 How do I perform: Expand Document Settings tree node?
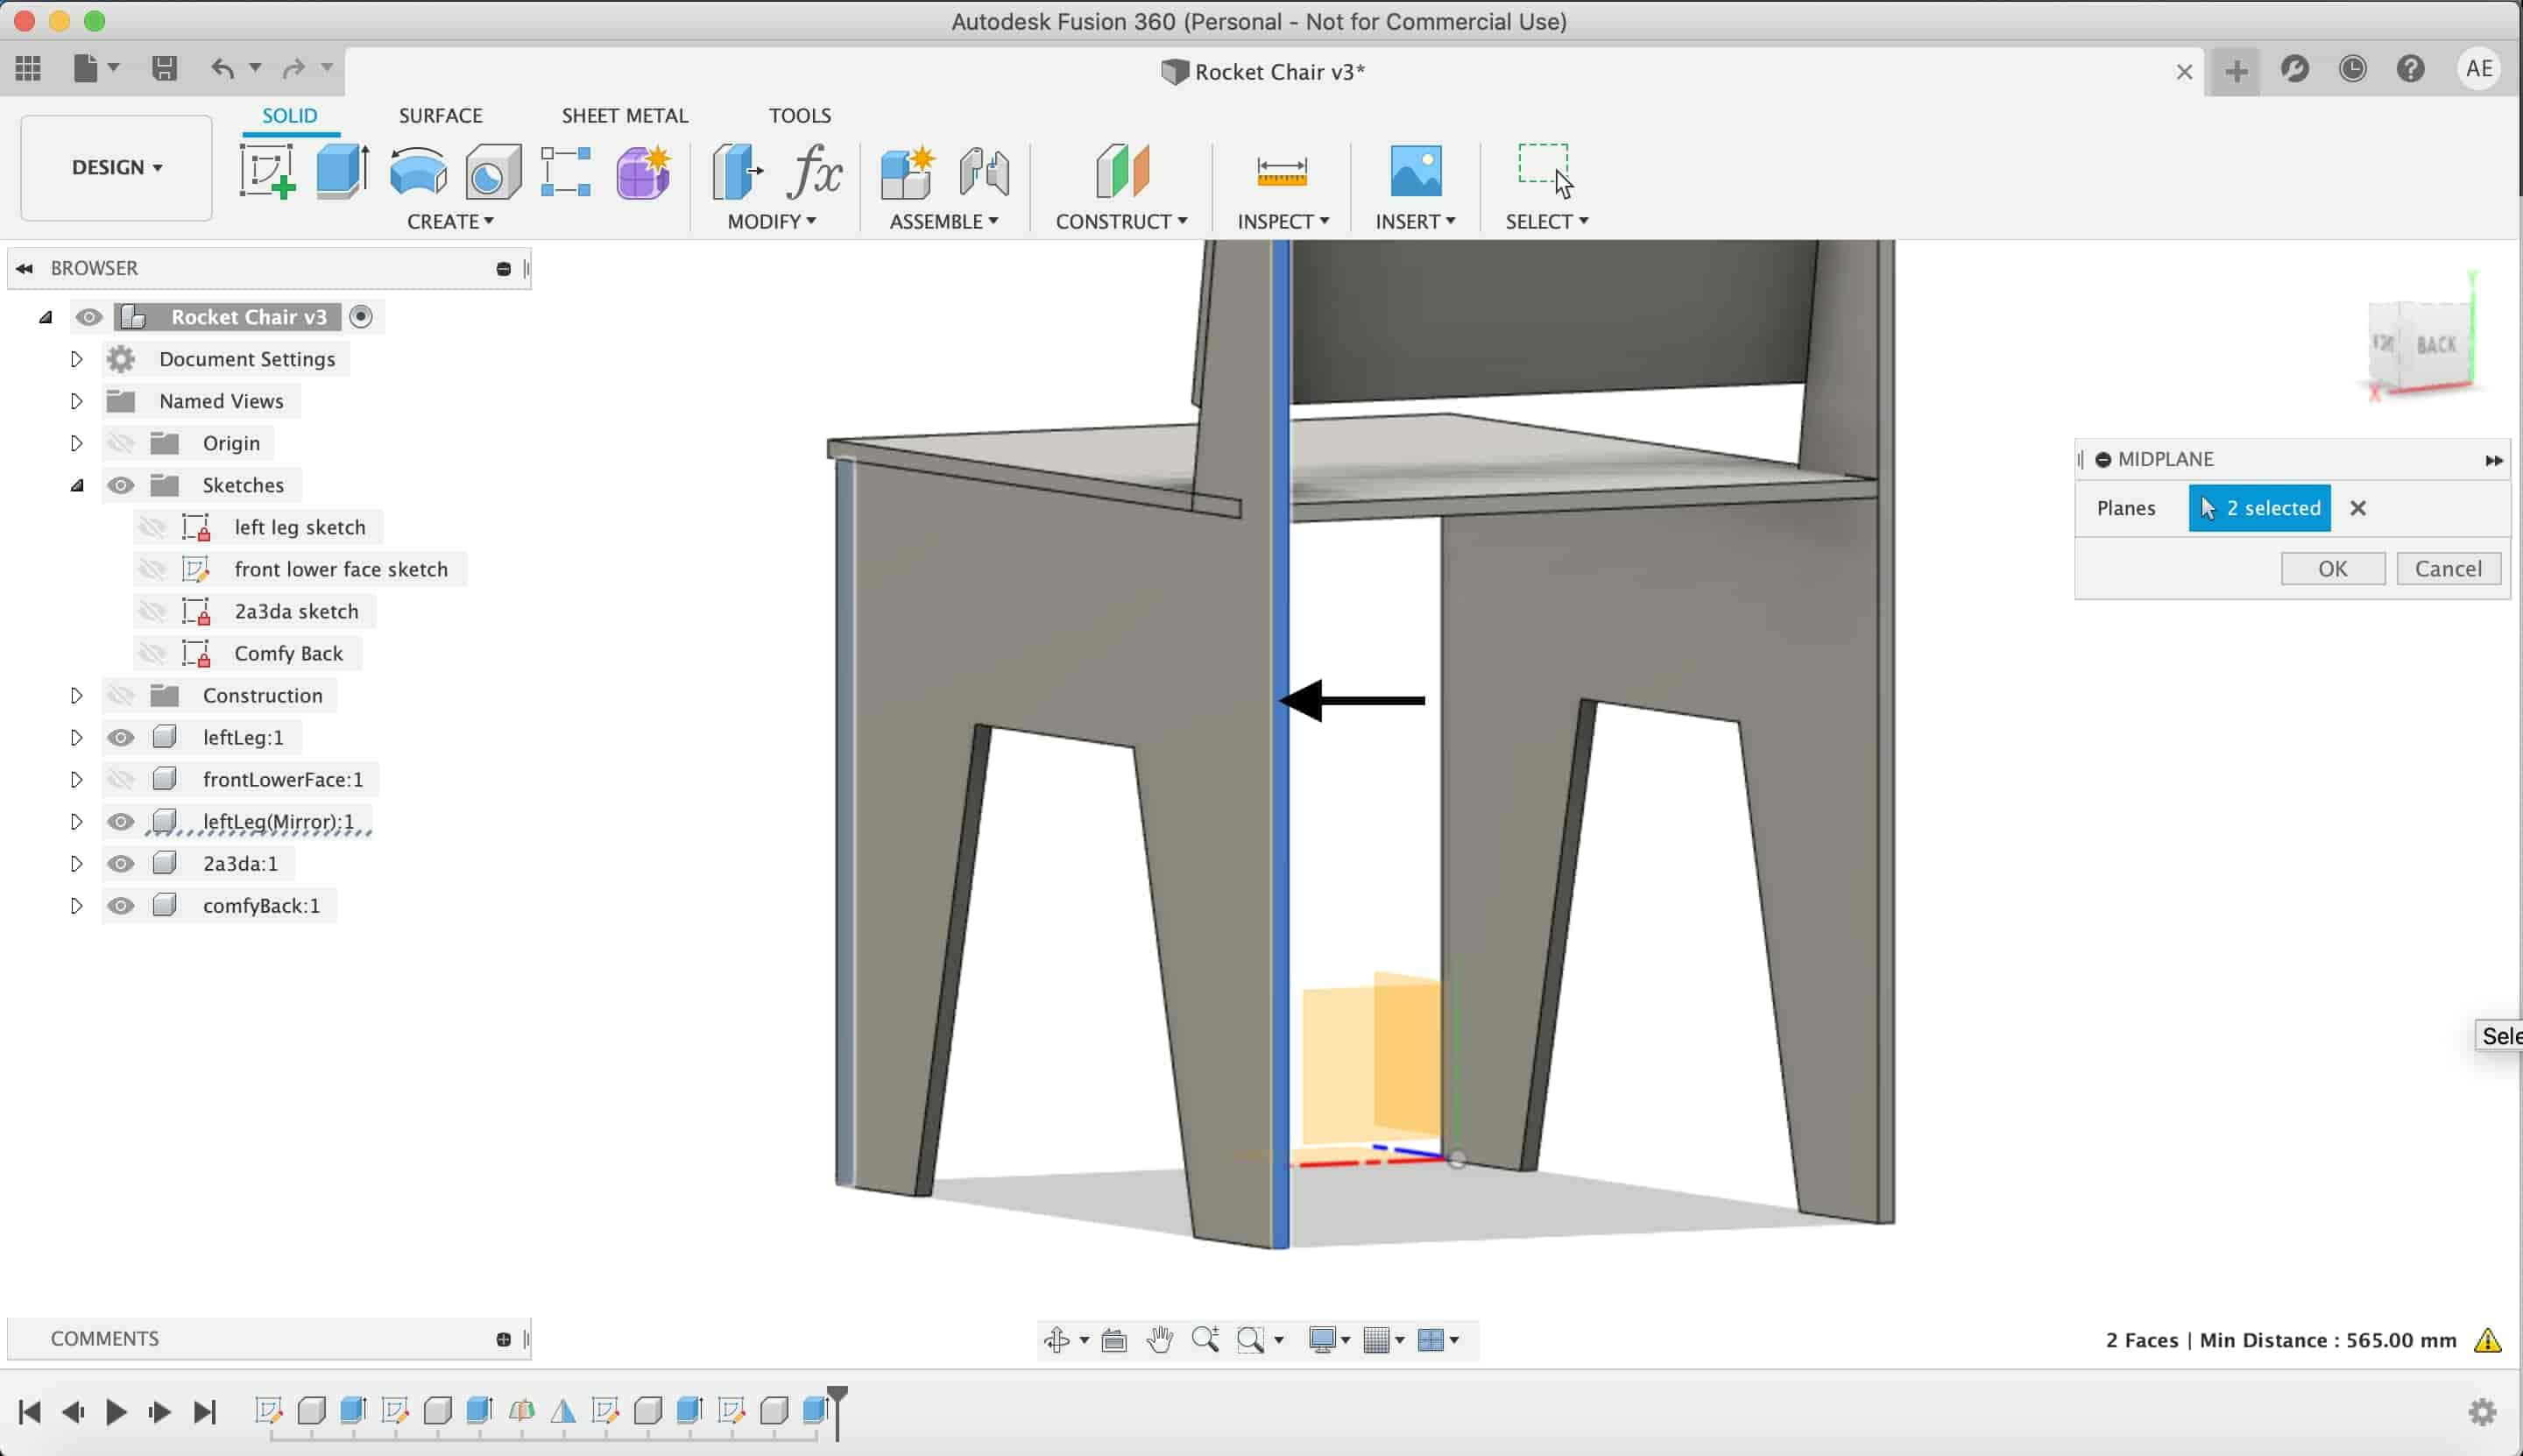[x=76, y=359]
